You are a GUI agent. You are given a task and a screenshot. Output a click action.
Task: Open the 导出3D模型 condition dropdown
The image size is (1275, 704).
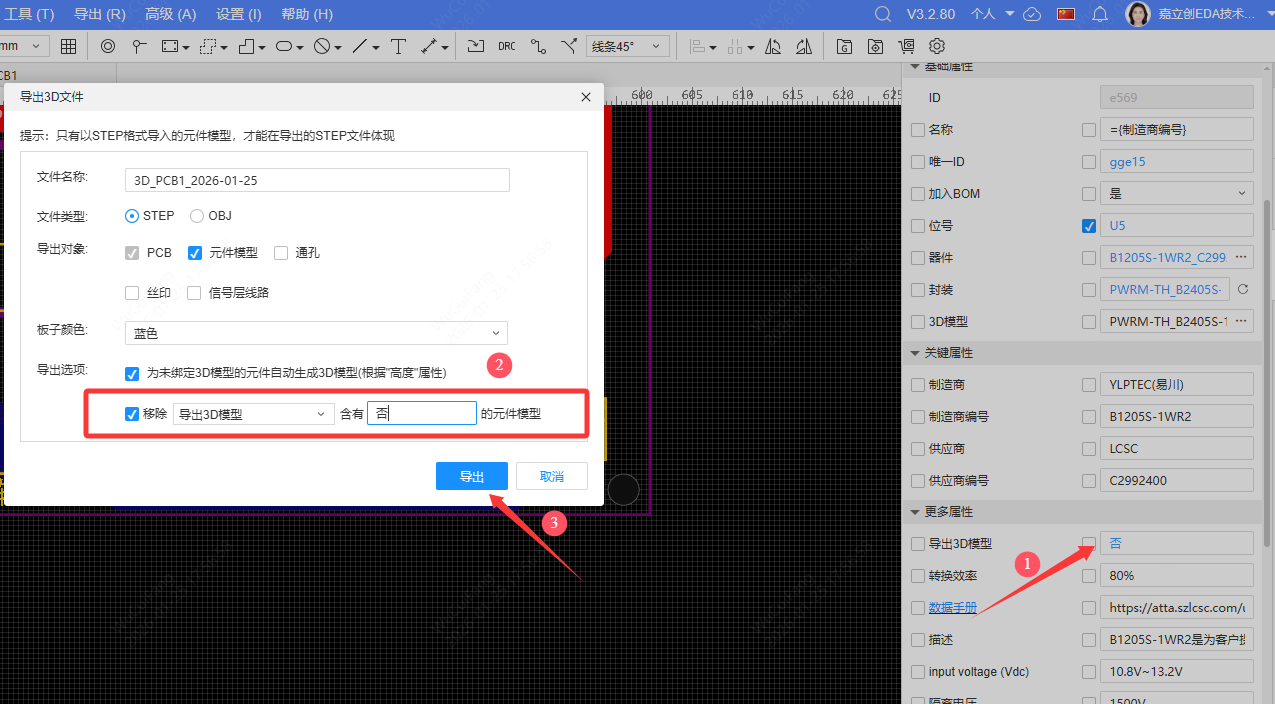tap(253, 413)
